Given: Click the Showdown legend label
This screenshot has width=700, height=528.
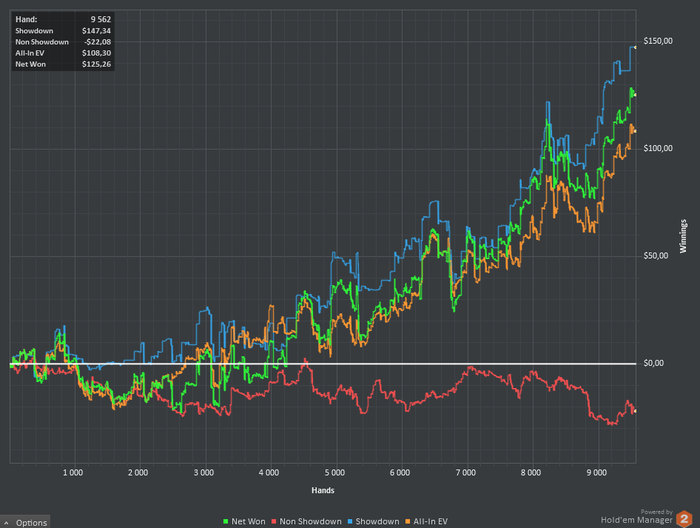Looking at the screenshot, I should pos(377,521).
